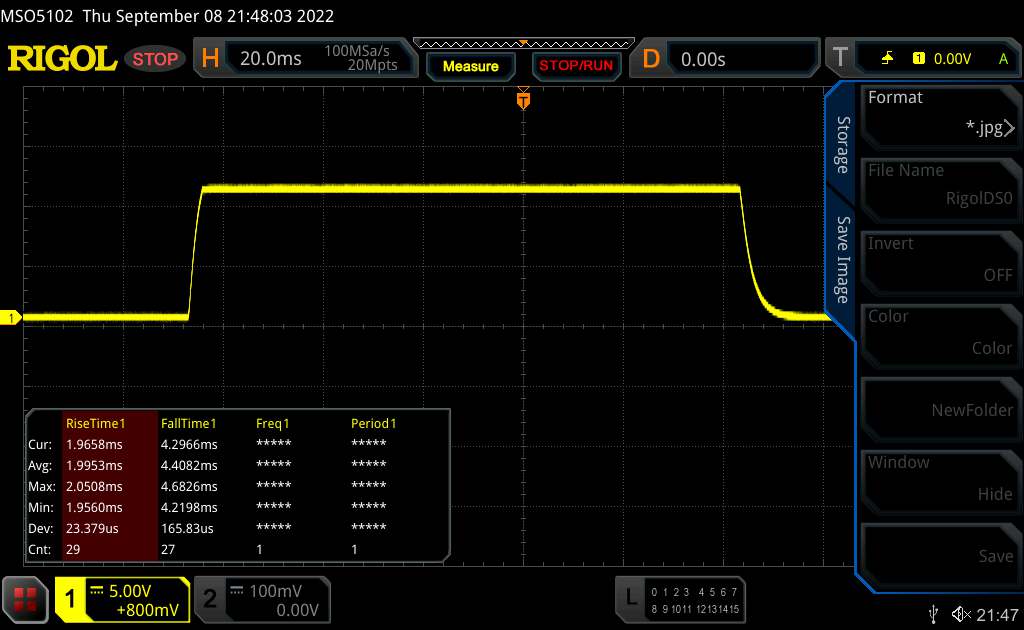Click FallTime1 average value 4.4082ms

(x=189, y=465)
